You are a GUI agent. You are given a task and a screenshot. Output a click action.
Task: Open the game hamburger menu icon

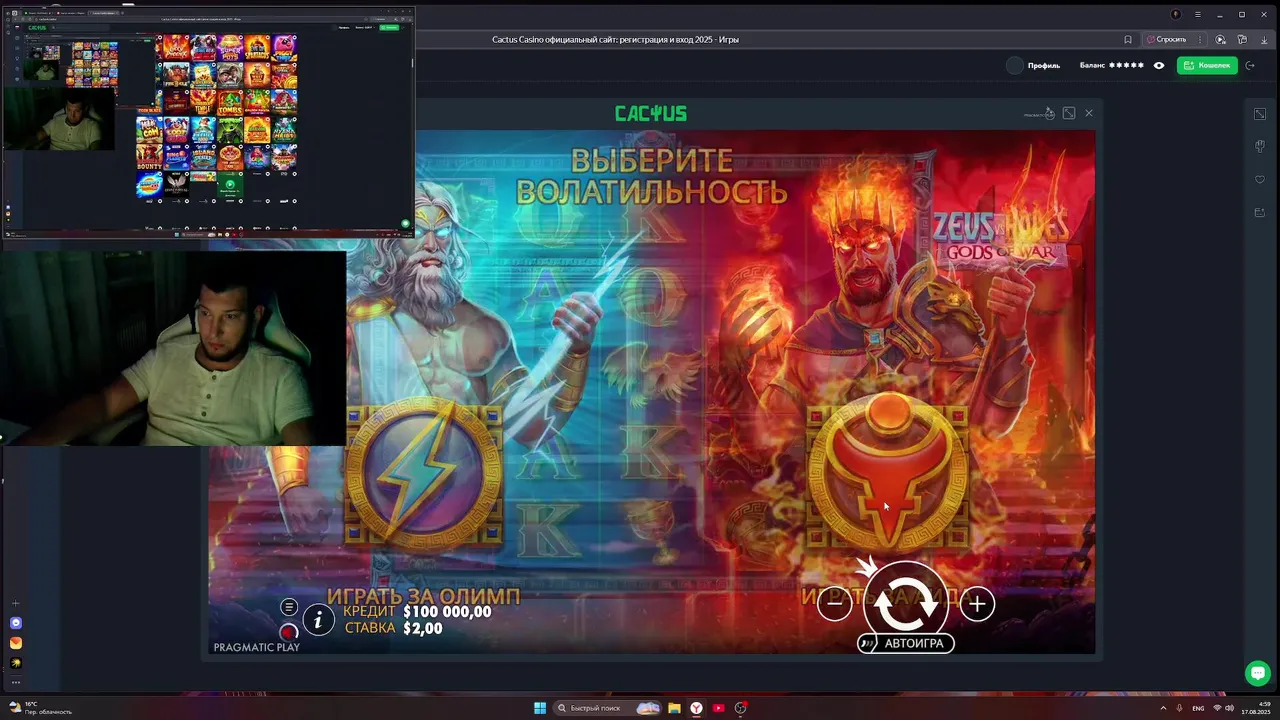[x=289, y=607]
